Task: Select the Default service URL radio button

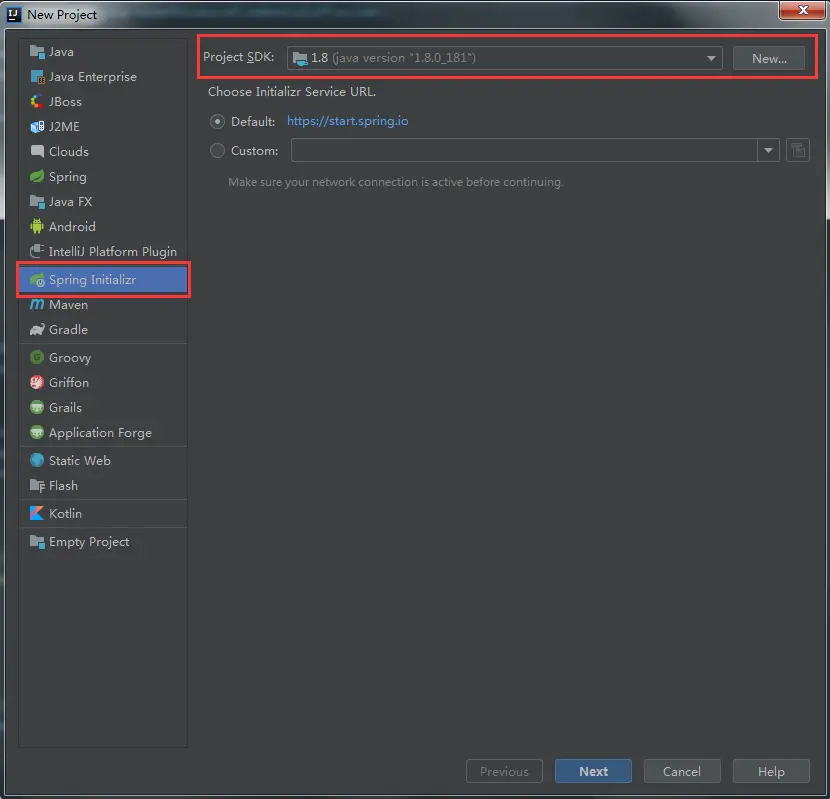Action: 217,121
